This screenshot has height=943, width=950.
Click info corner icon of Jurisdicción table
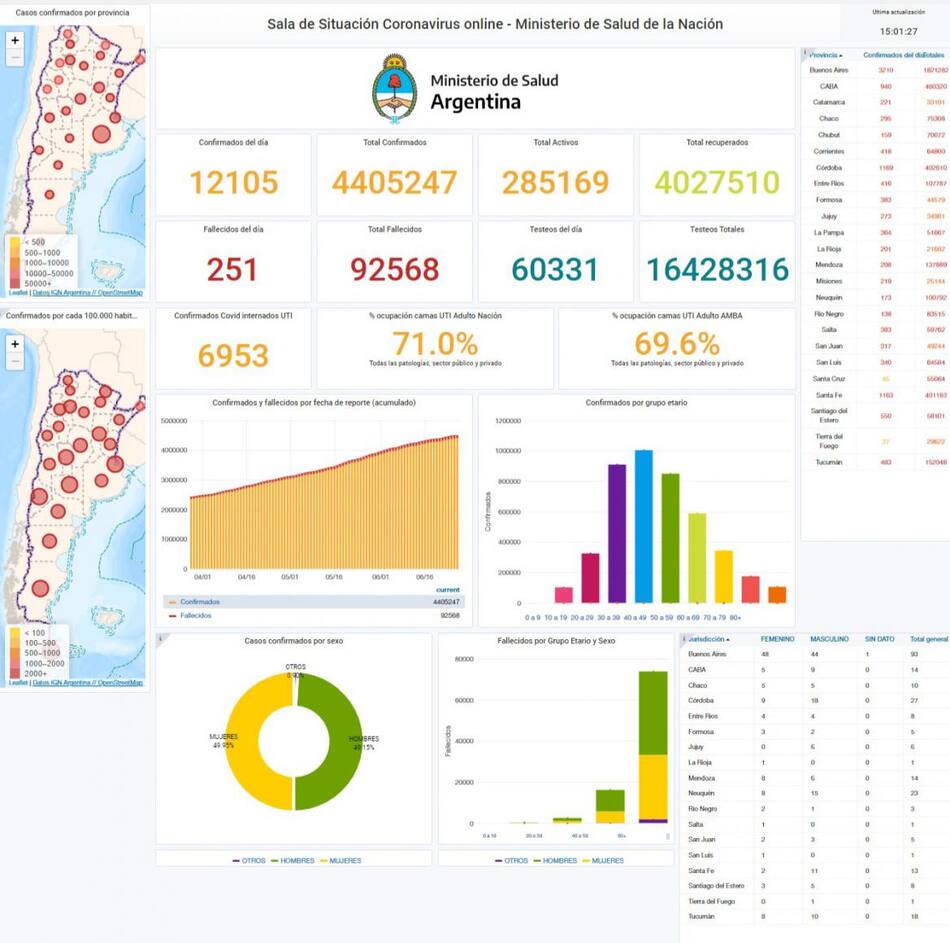click(684, 637)
